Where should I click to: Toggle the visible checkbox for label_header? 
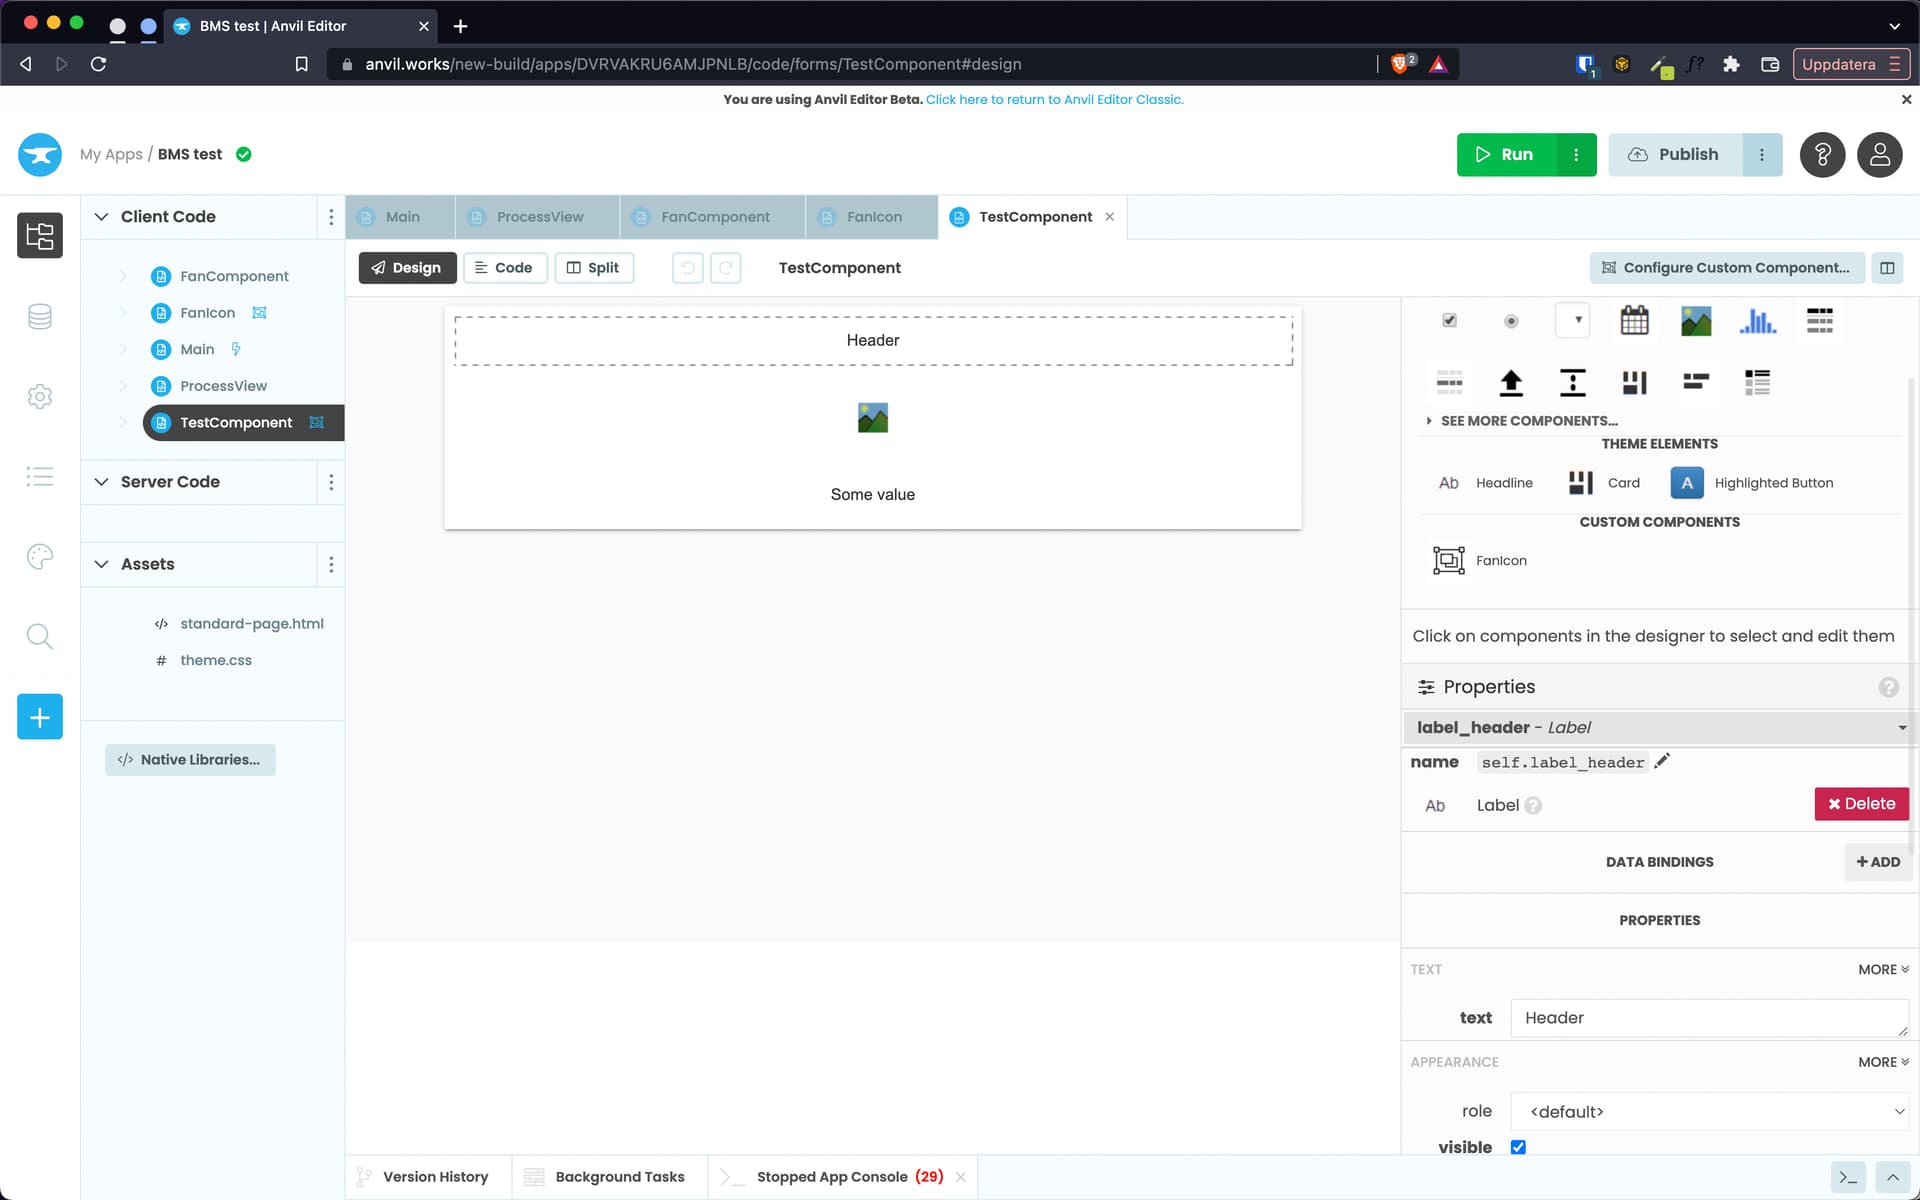click(x=1519, y=1147)
